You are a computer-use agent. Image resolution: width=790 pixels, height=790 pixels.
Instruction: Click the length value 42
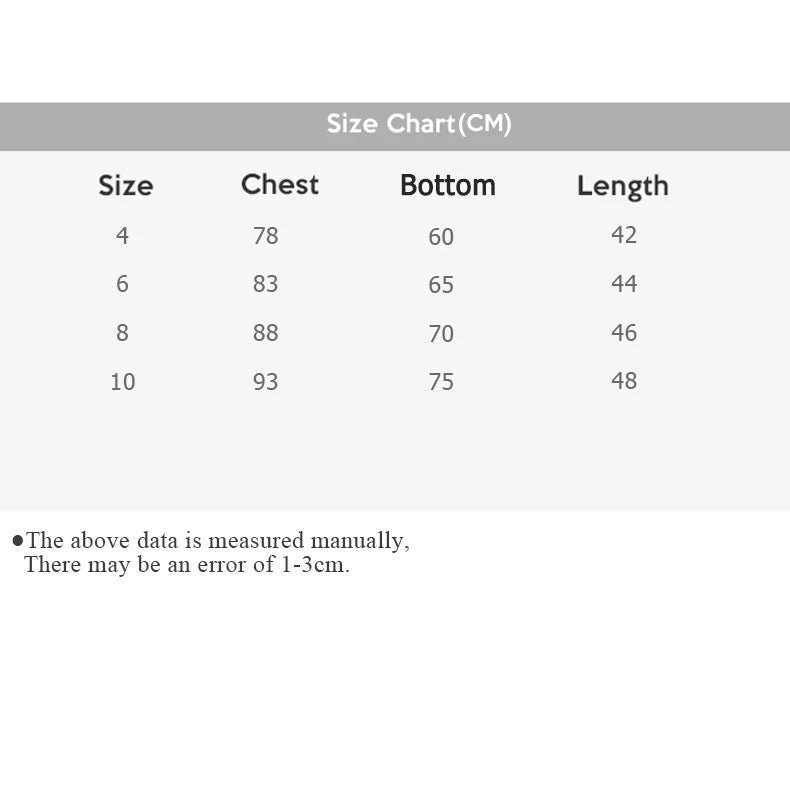624,235
